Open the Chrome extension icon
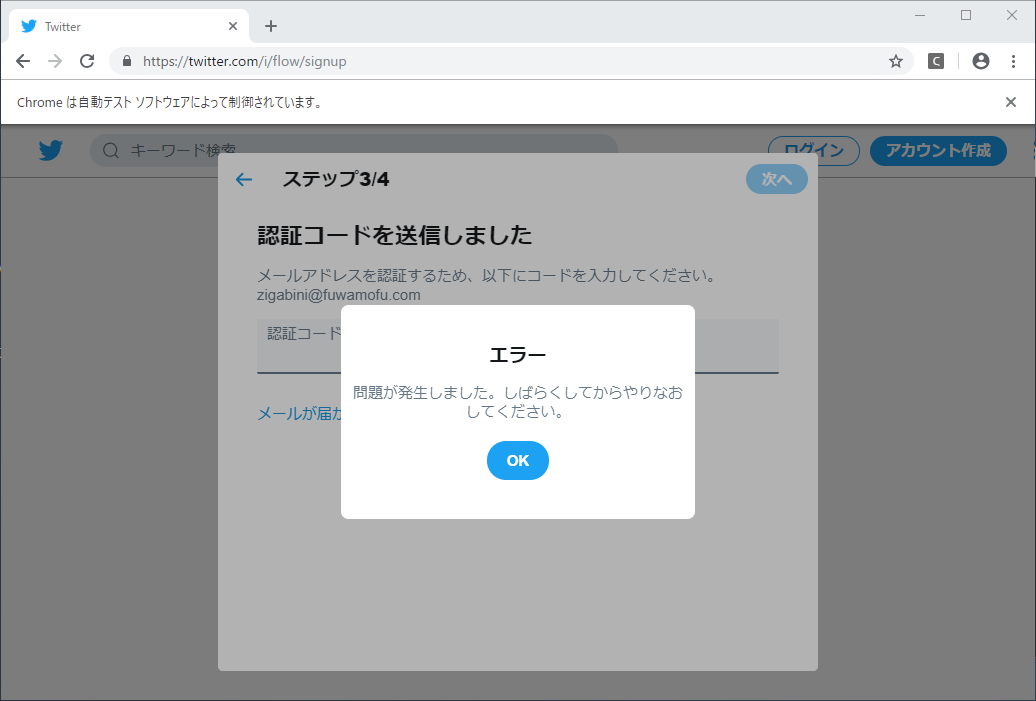 935,61
